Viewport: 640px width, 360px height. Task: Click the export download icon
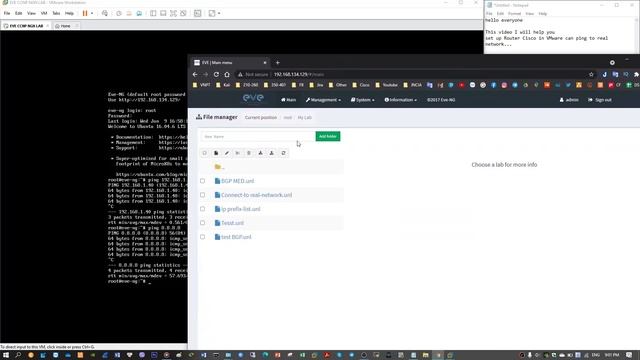(x=271, y=153)
